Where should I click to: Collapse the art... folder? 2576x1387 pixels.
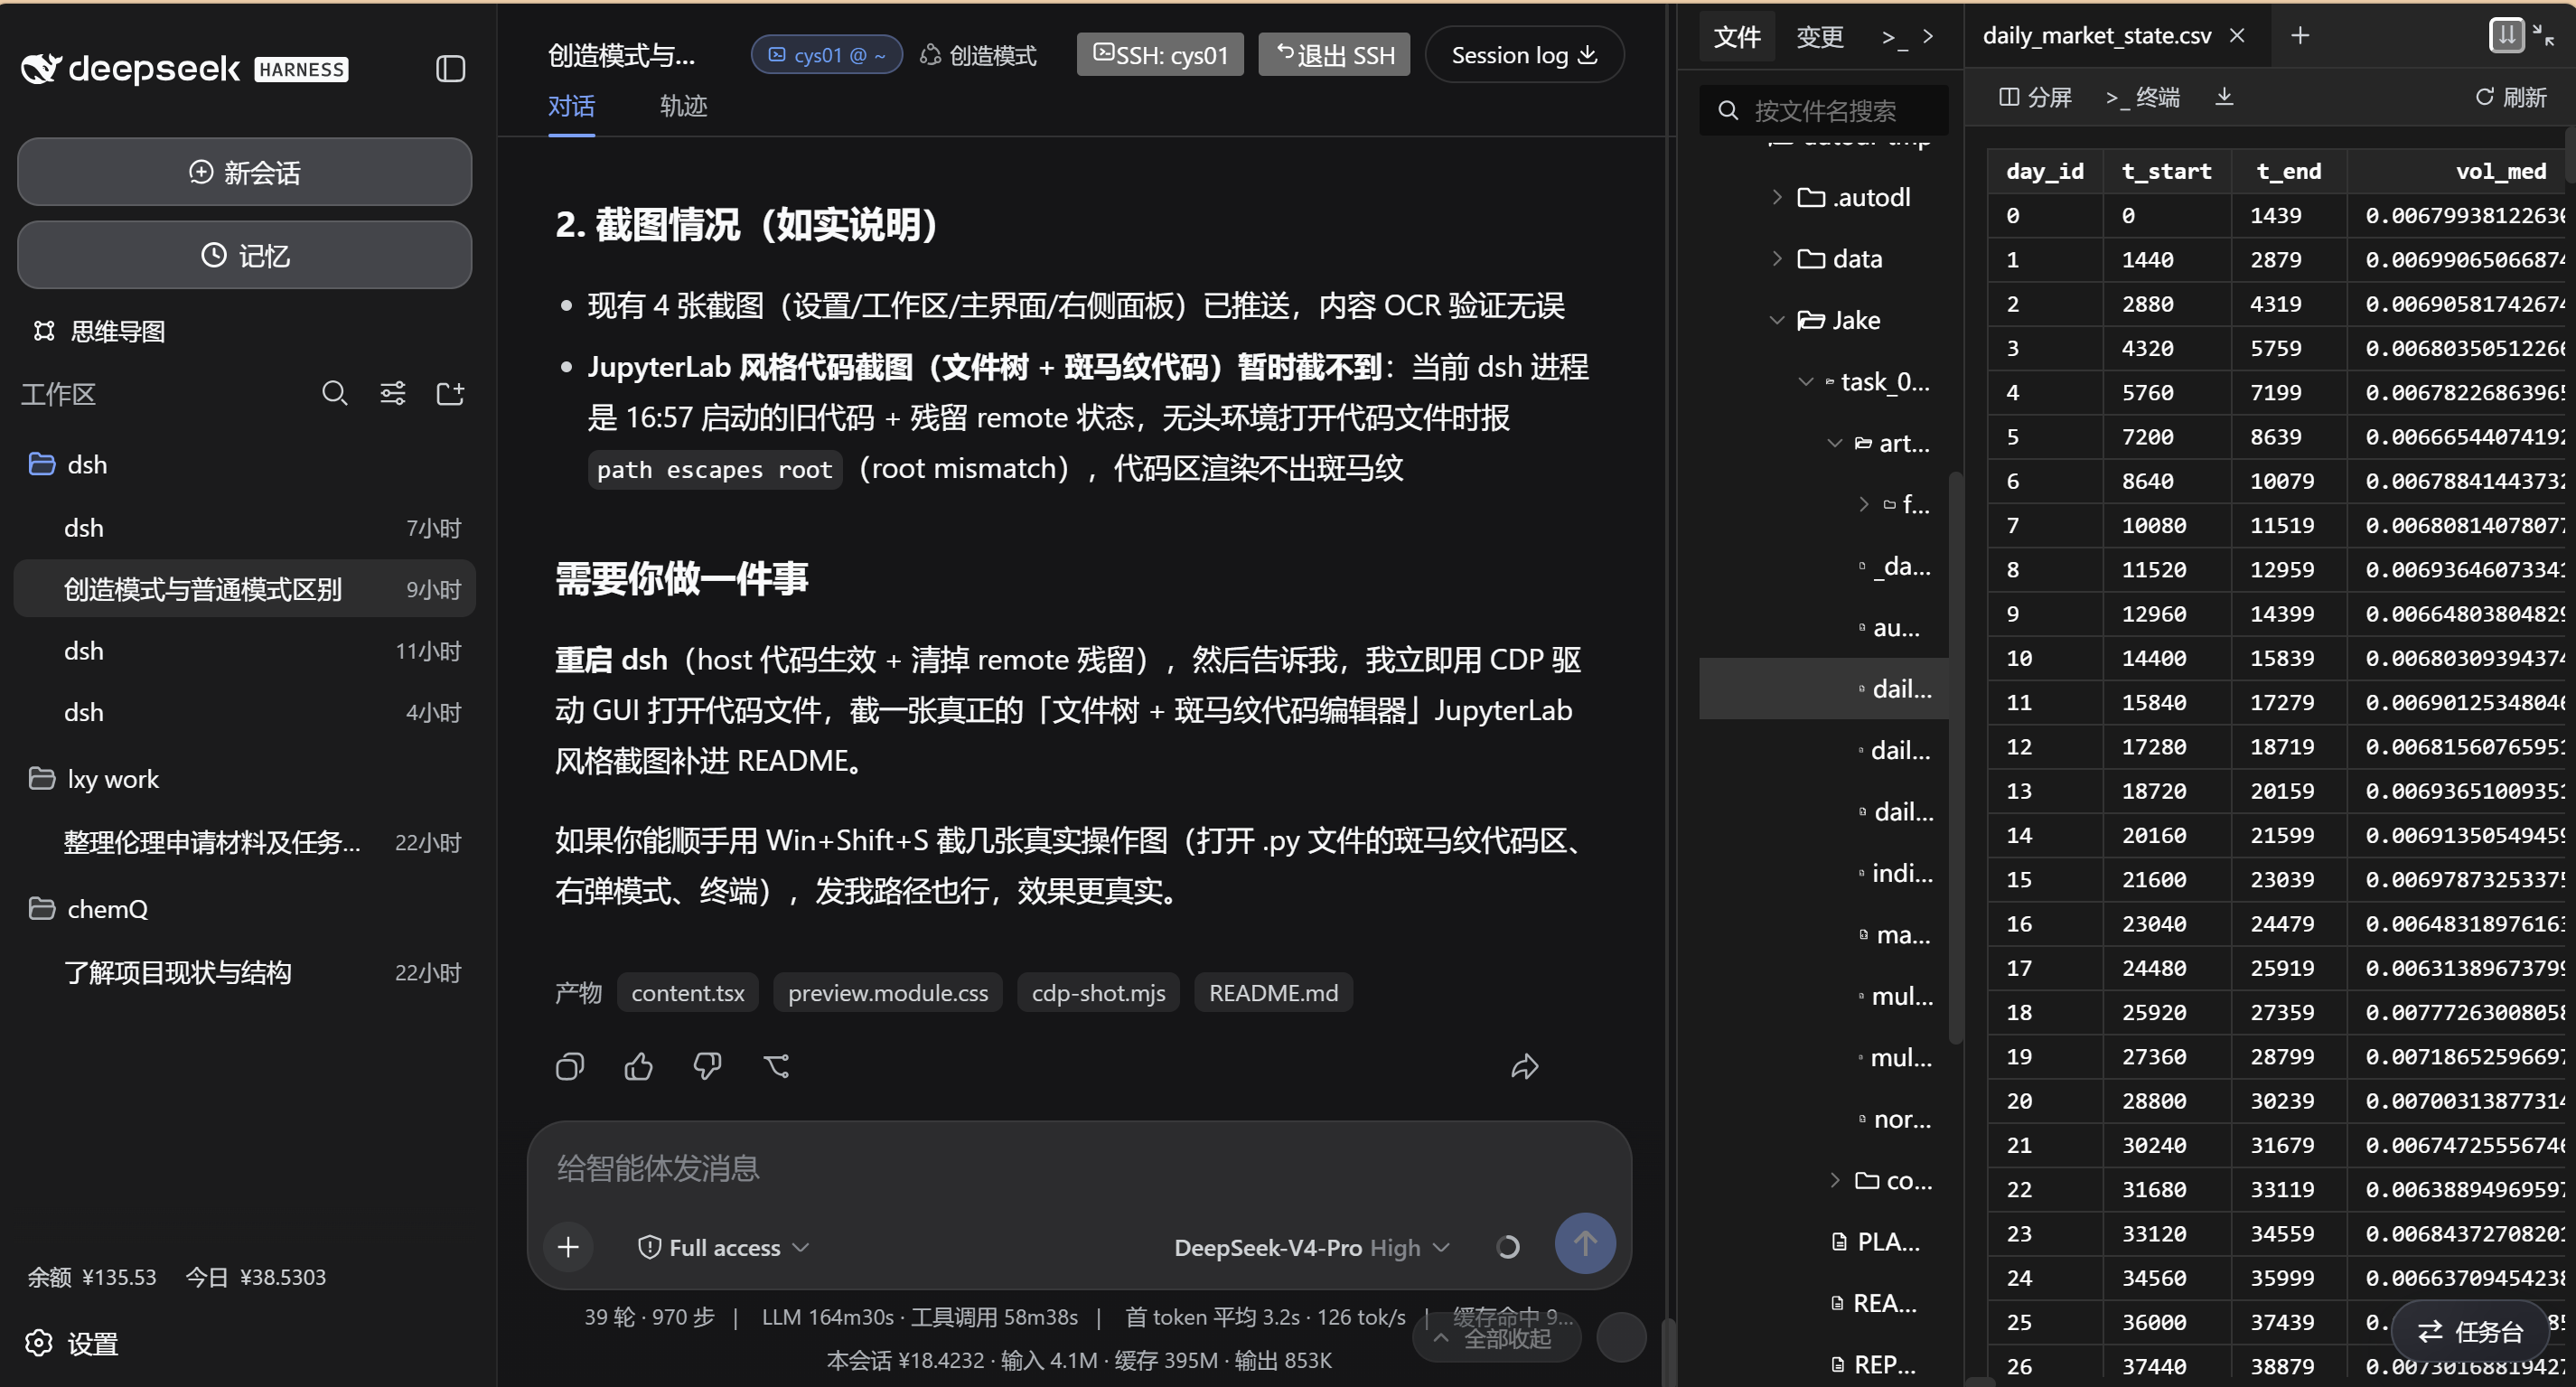coord(1834,442)
